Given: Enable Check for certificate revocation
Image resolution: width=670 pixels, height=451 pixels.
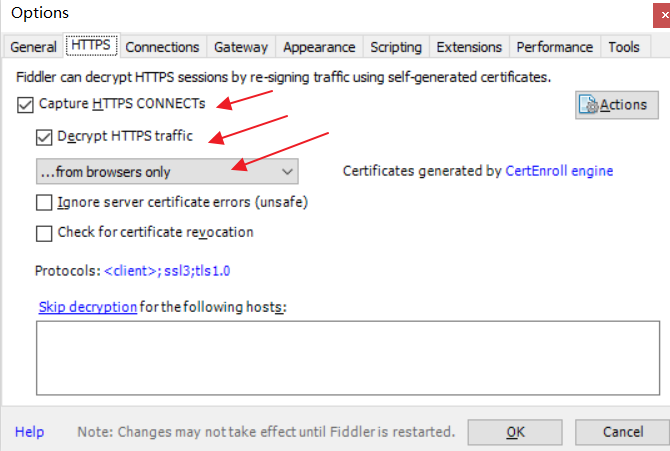Looking at the screenshot, I should point(44,233).
